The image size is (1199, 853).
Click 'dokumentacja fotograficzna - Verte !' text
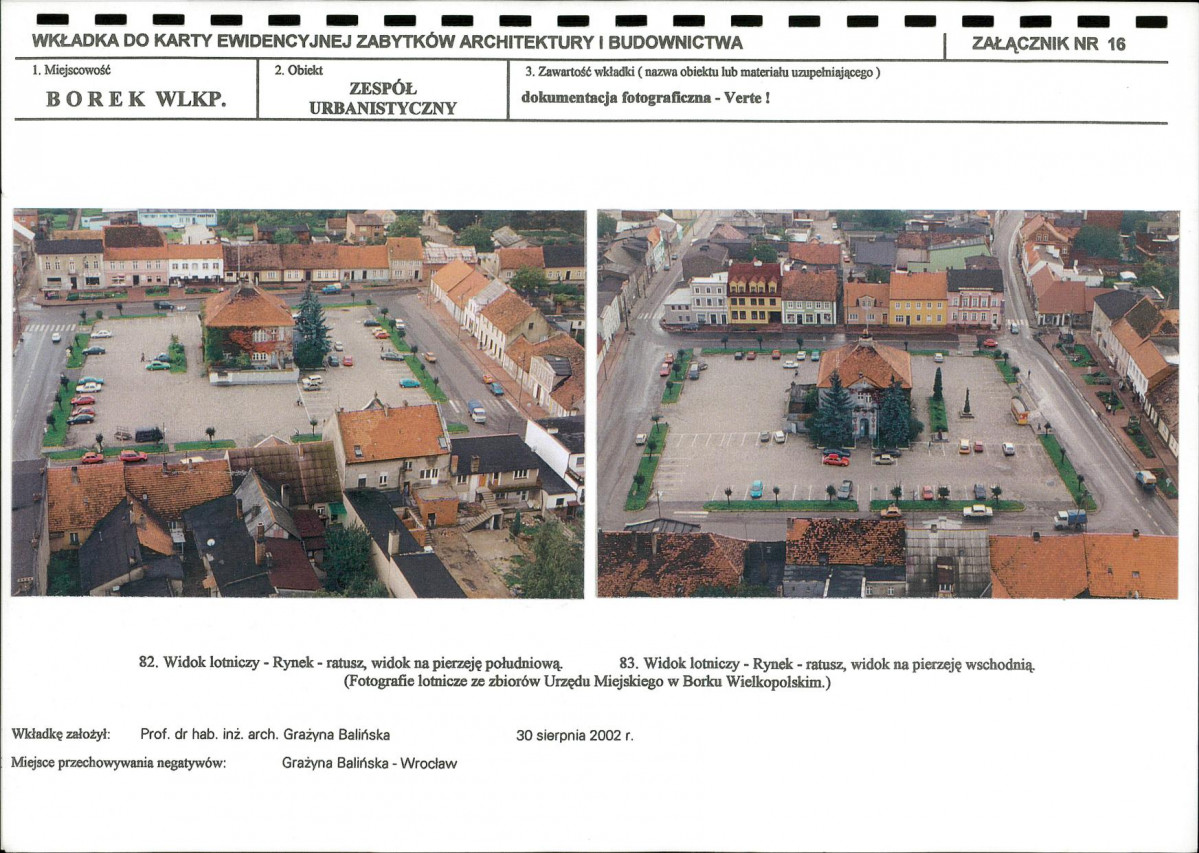tap(645, 98)
